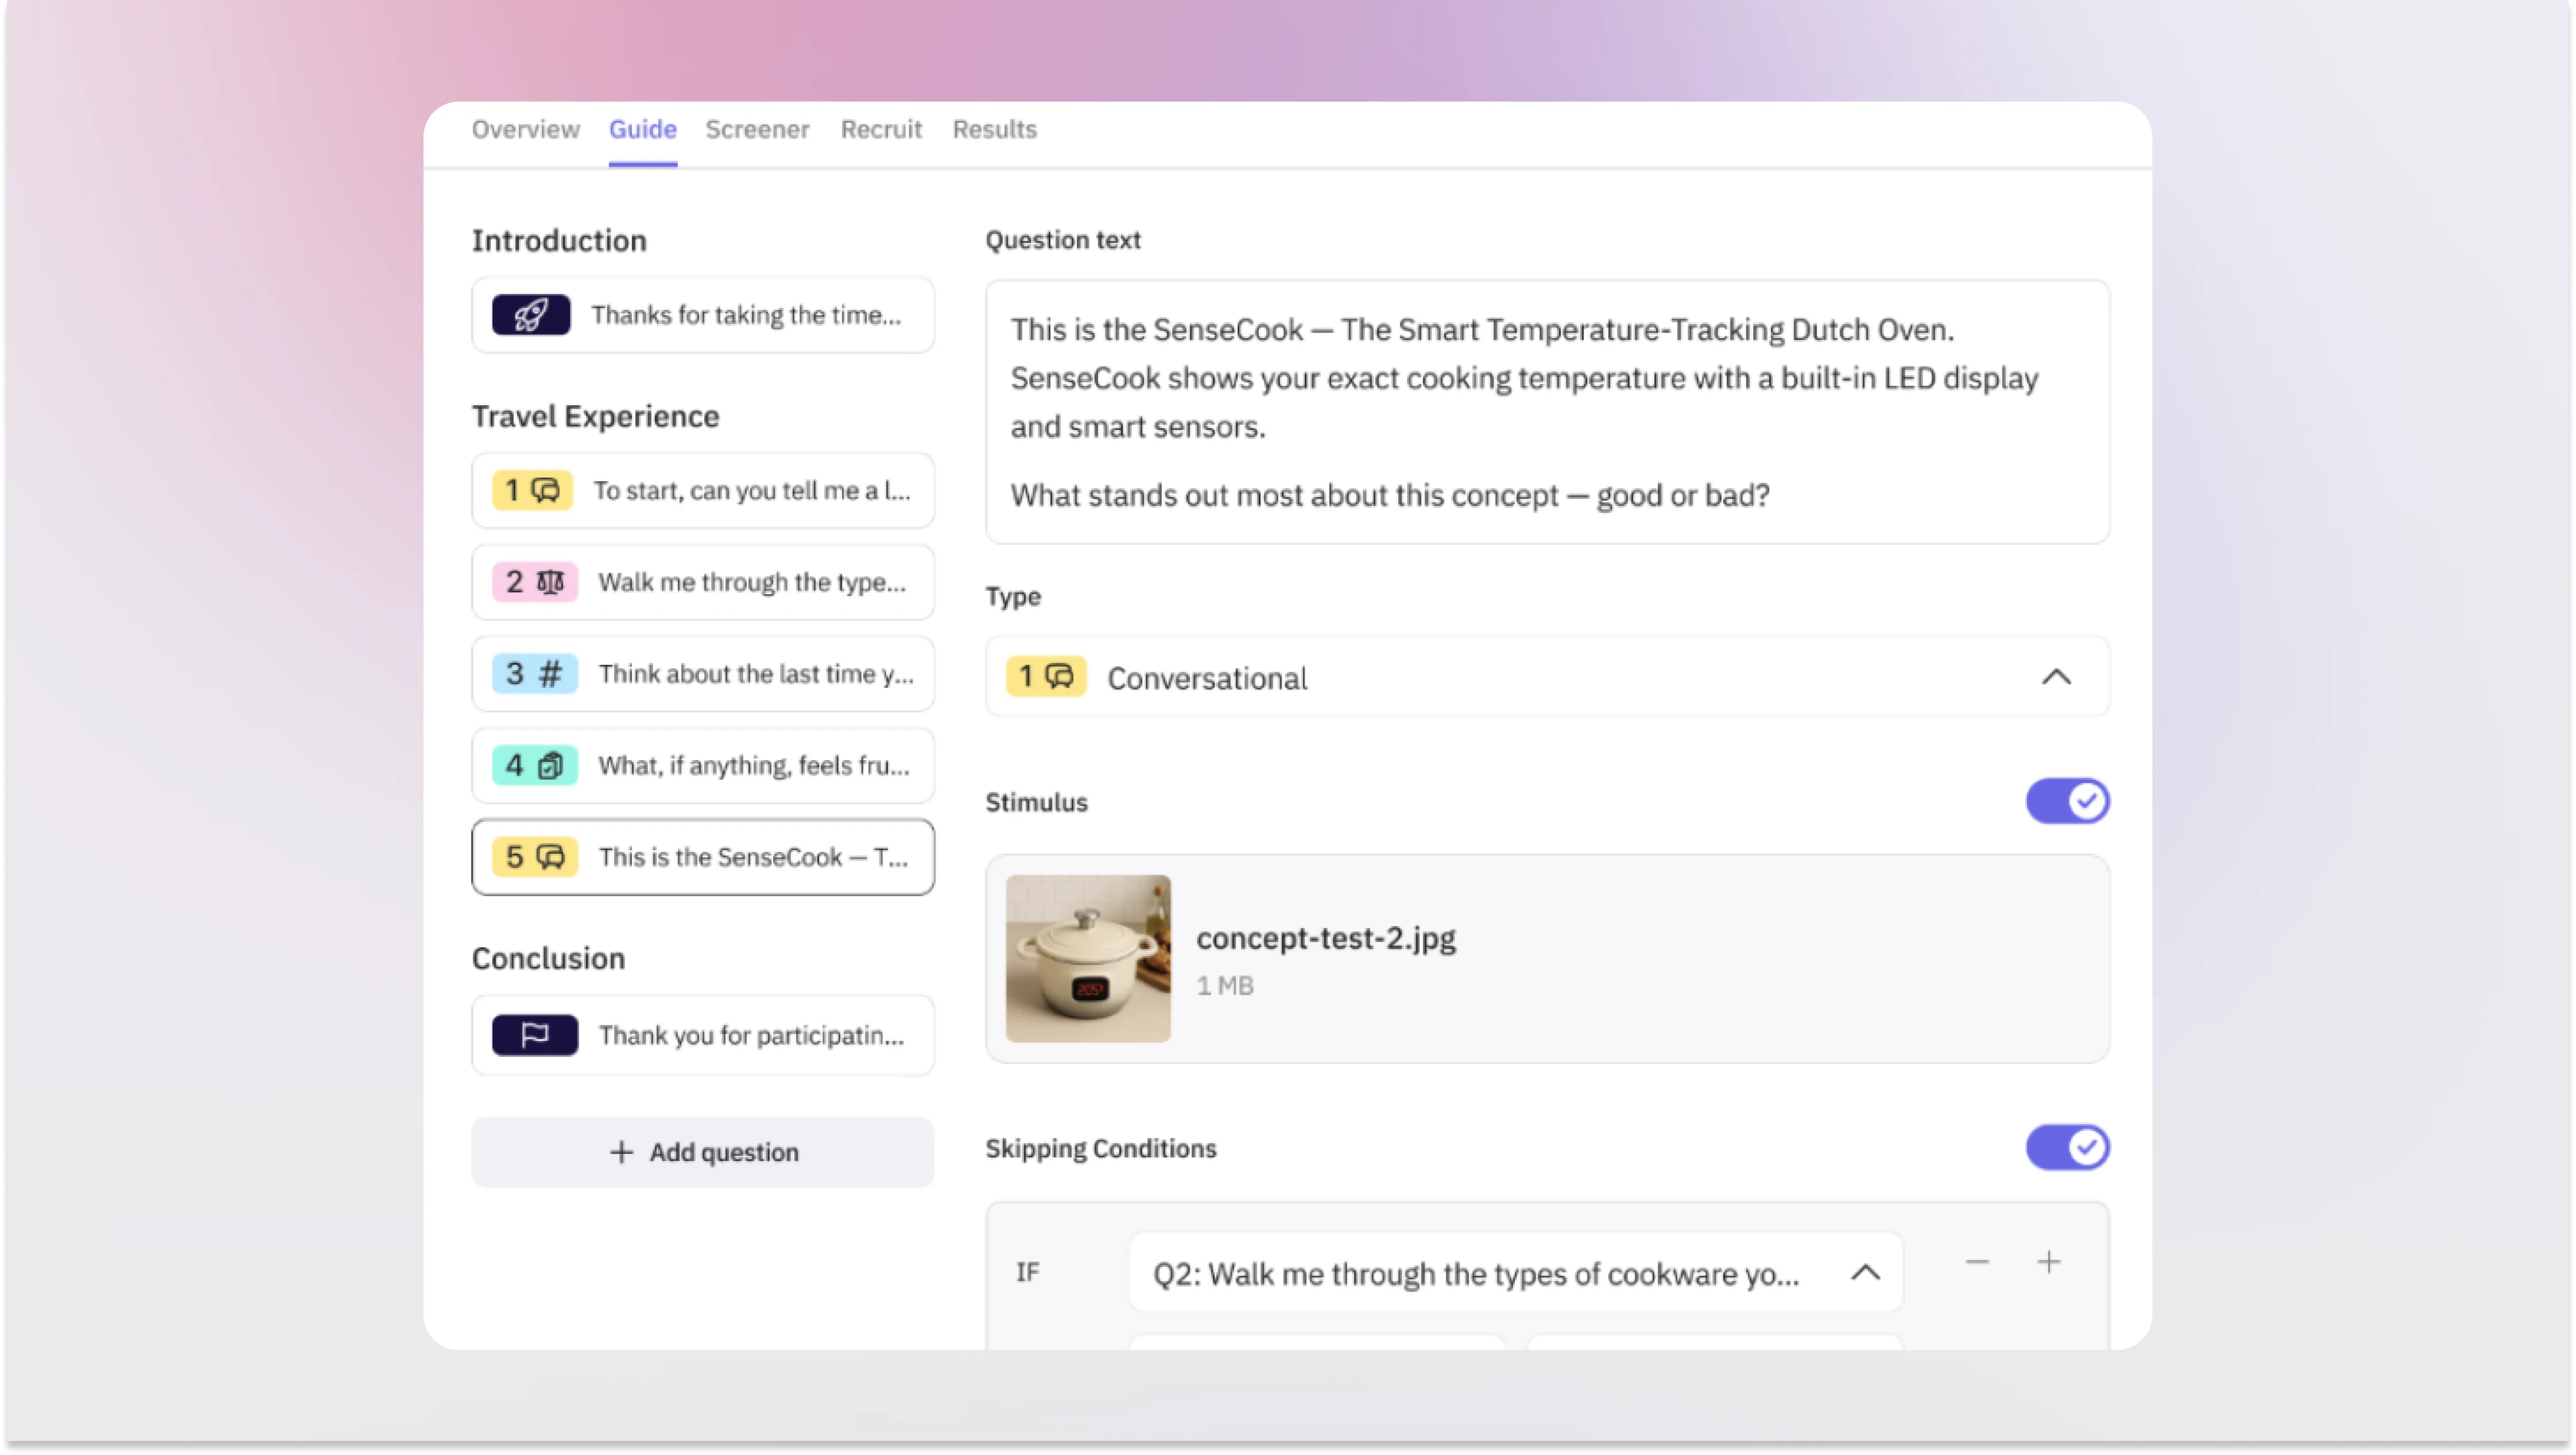Image resolution: width=2576 pixels, height=1455 pixels.
Task: Click the Conclusion section heading
Action: pos(548,958)
